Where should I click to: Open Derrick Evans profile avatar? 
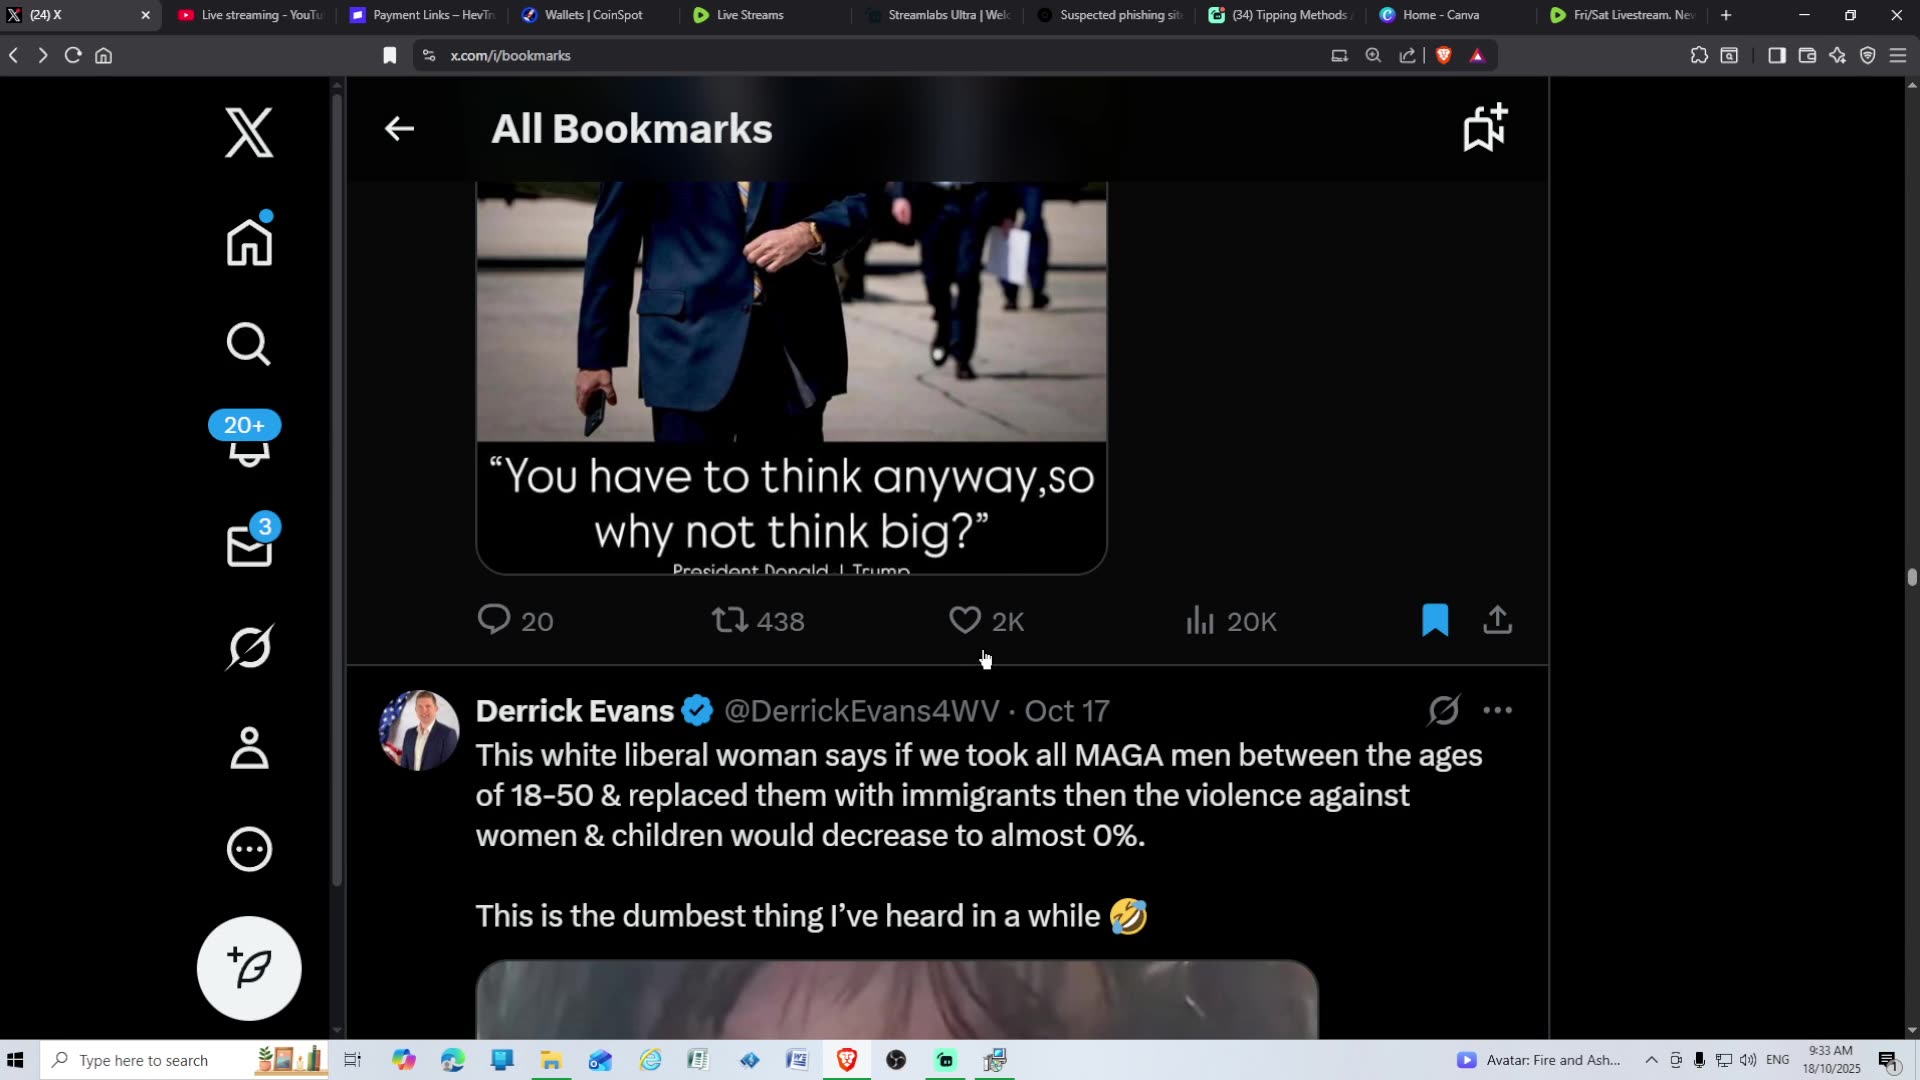[x=419, y=730]
